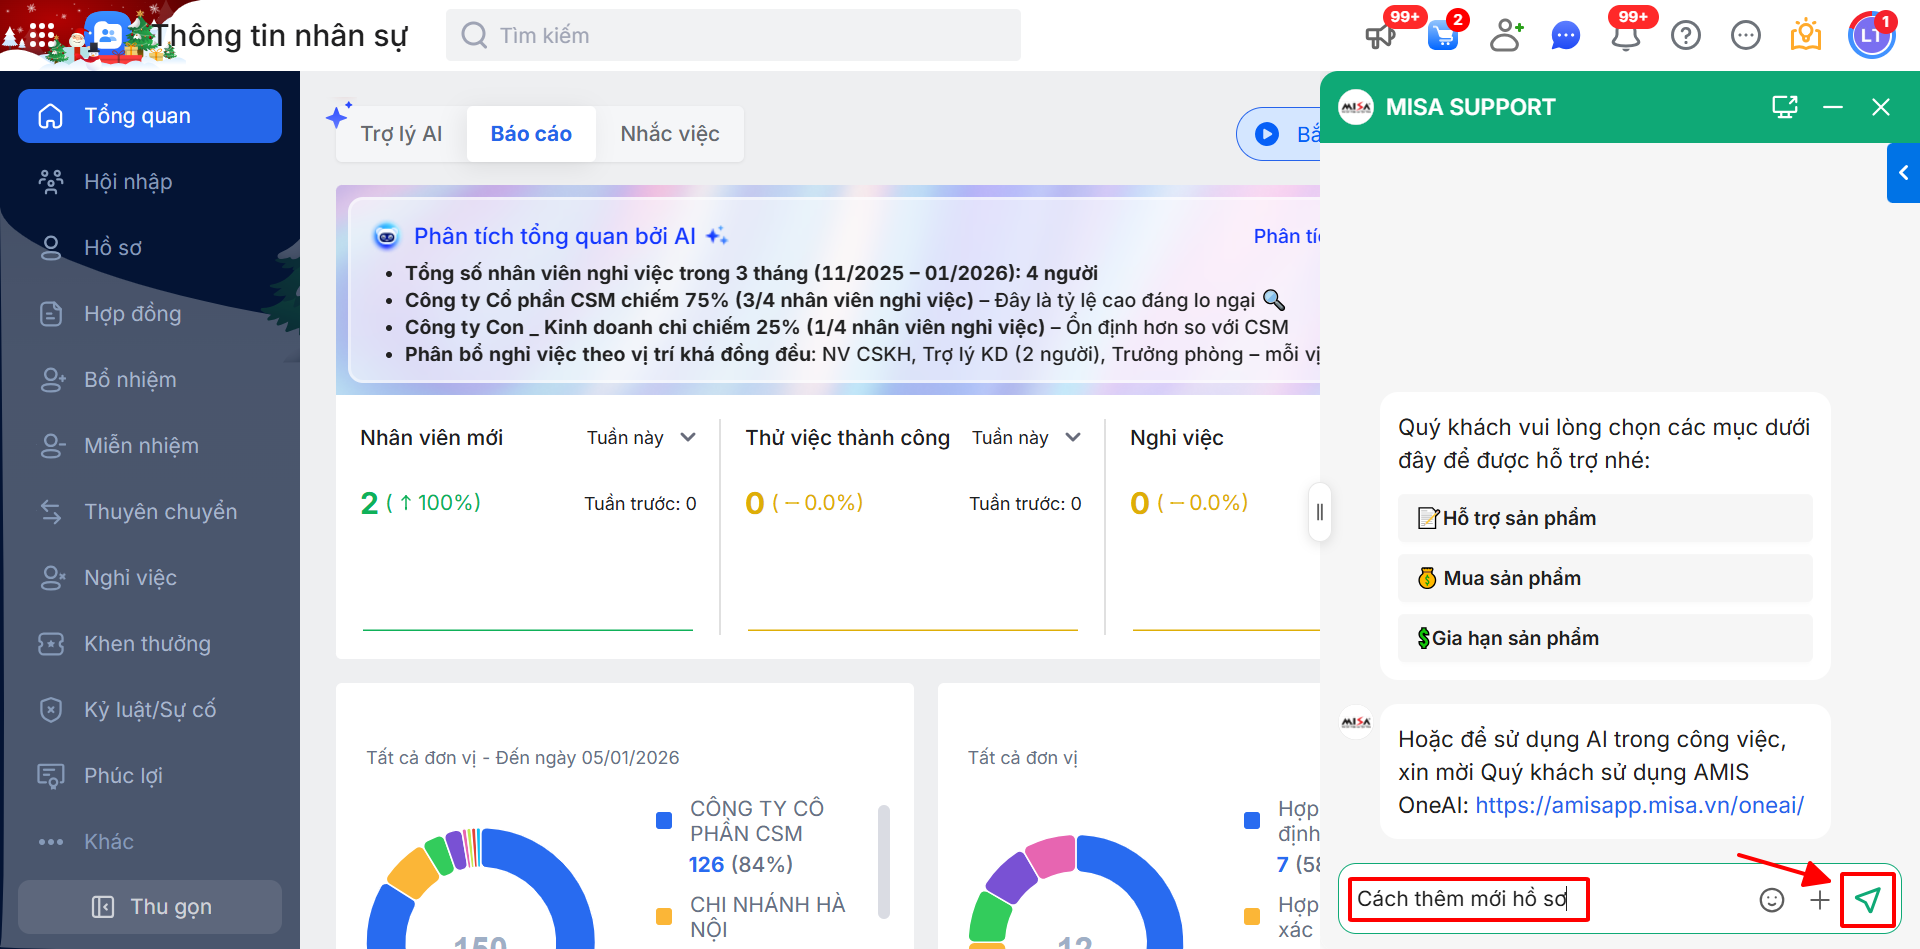Click the legend scrollbar in company chart
Image resolution: width=1920 pixels, height=949 pixels.
pyautogui.click(x=884, y=861)
